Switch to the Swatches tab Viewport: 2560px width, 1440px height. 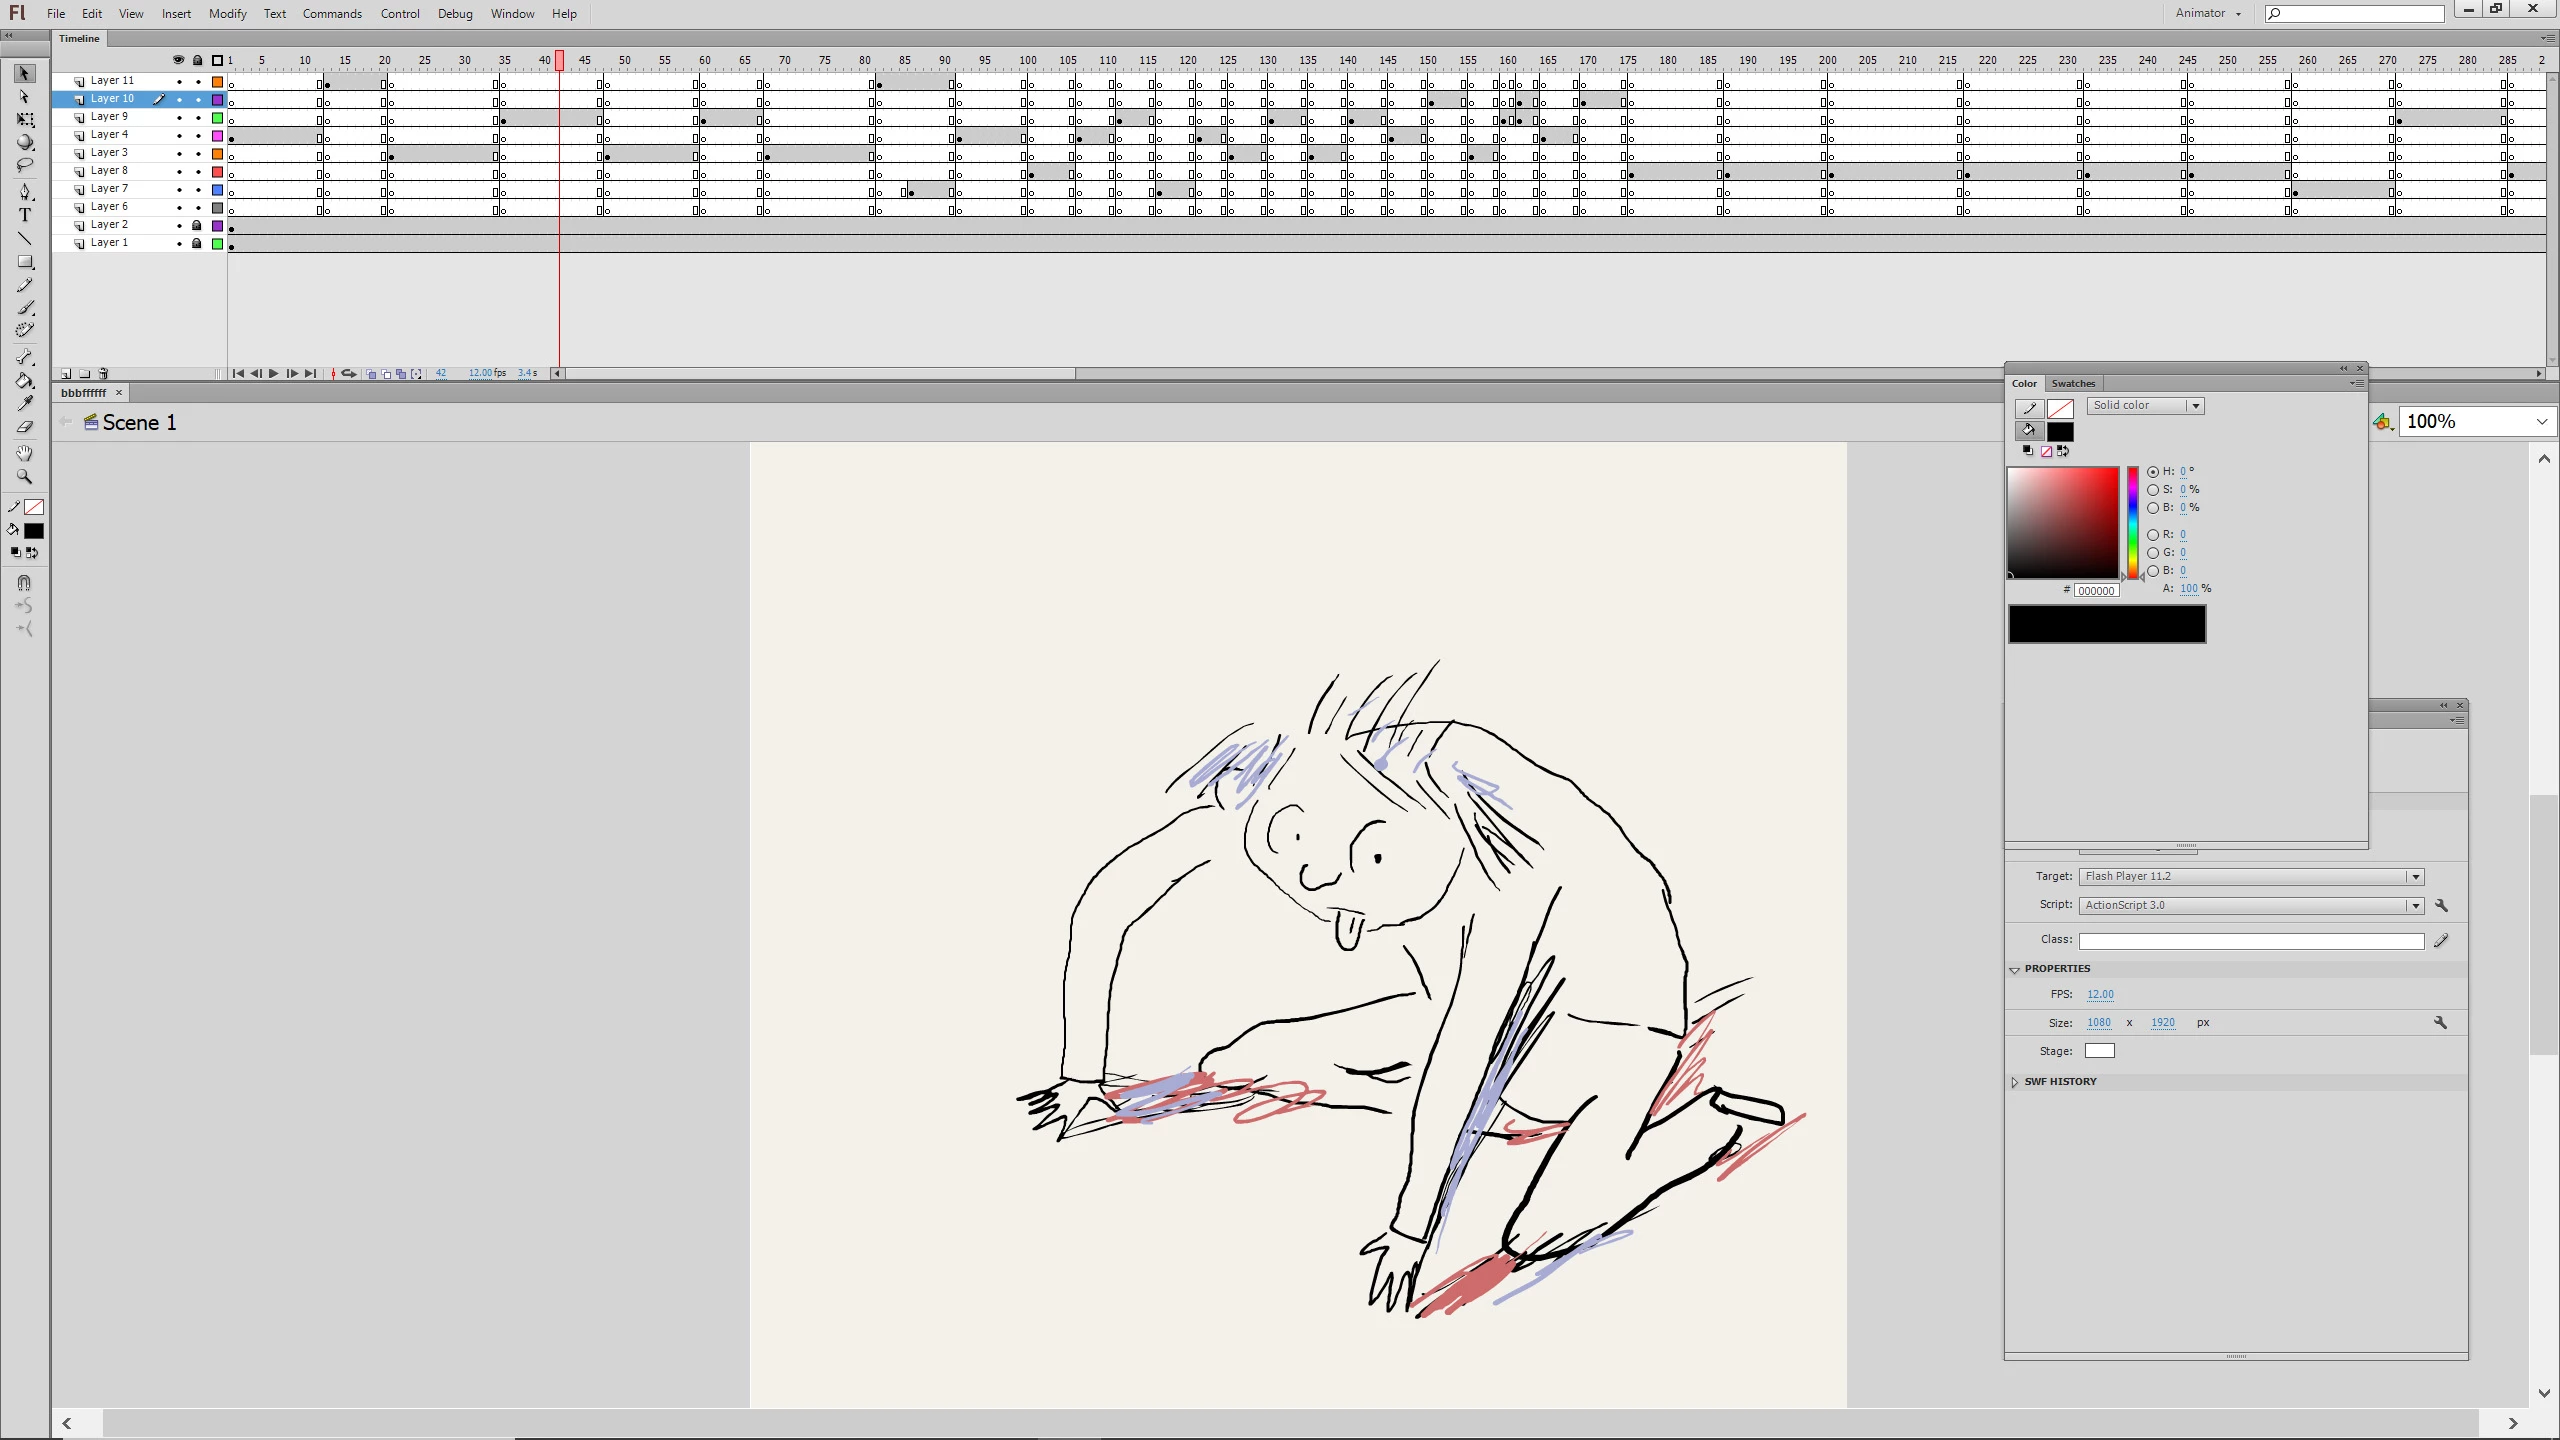[2072, 383]
